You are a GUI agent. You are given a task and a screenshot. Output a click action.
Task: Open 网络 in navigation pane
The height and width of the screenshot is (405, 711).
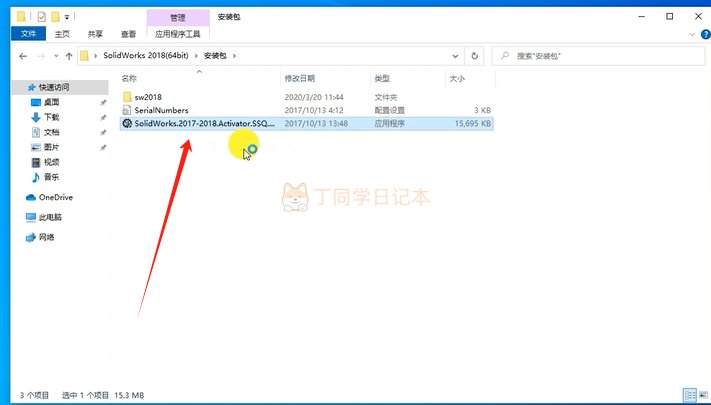tap(46, 237)
